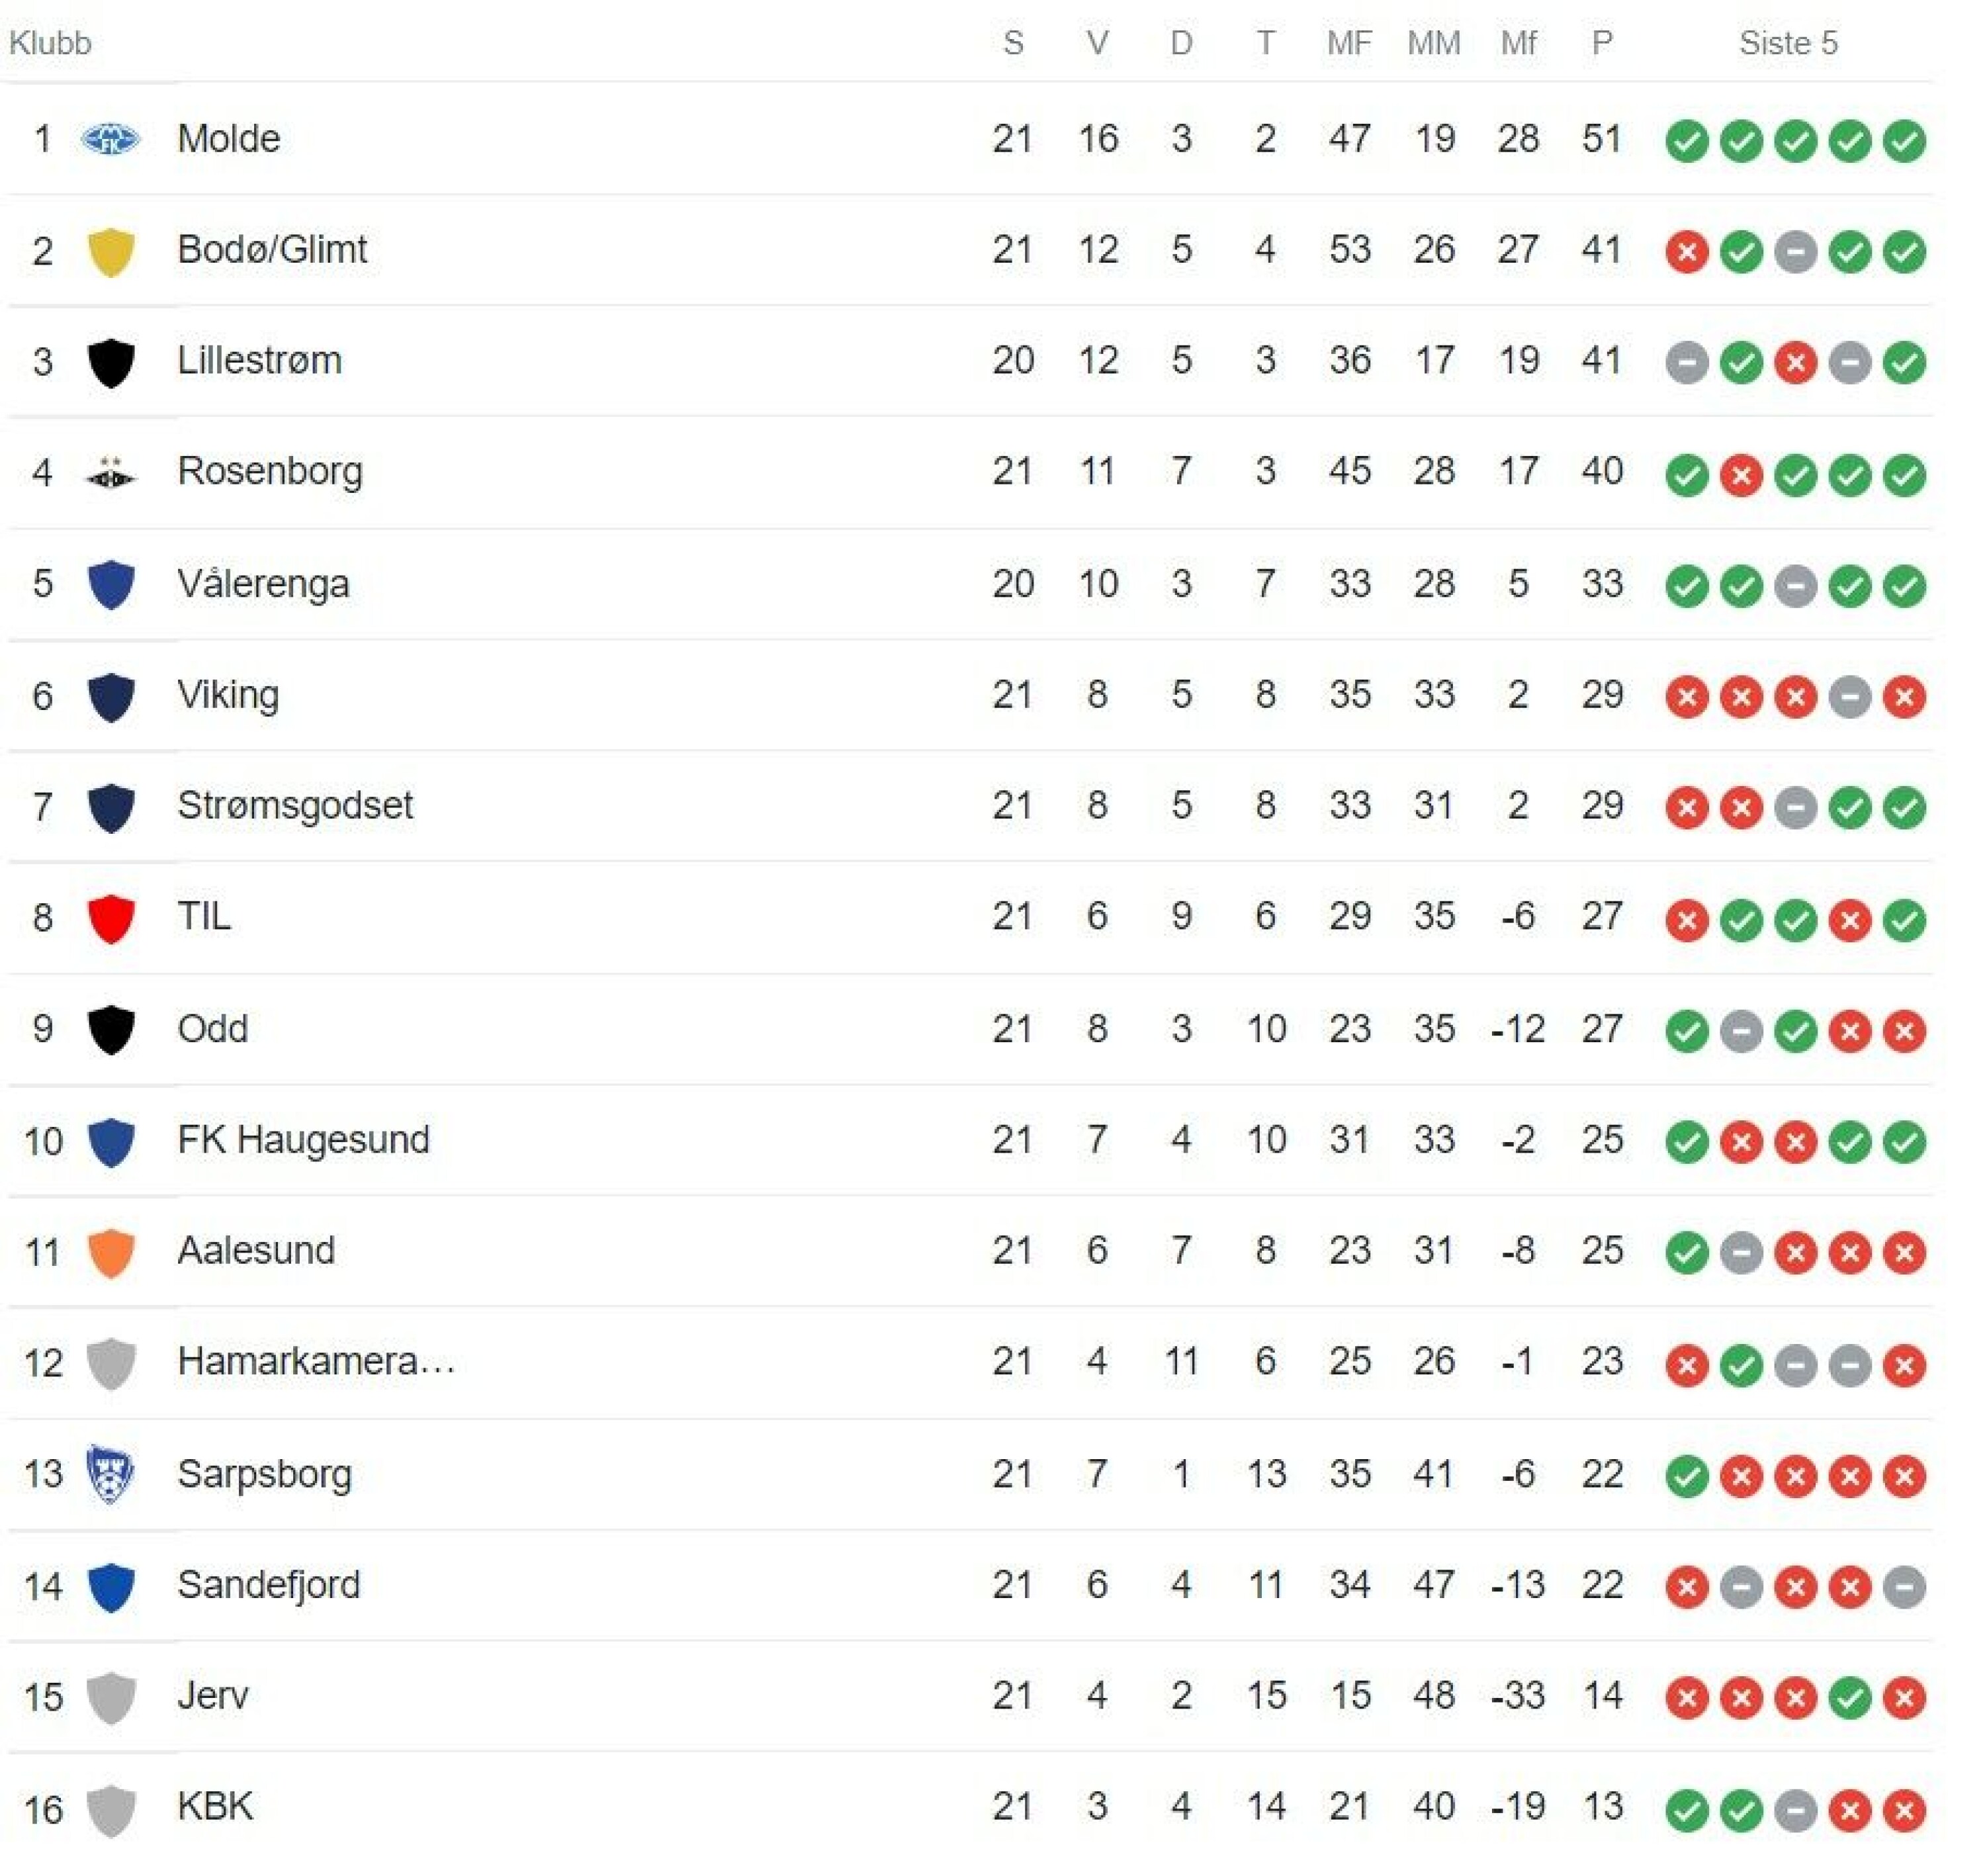1985x1876 pixels.
Task: Select the P points column header
Action: pos(1602,43)
